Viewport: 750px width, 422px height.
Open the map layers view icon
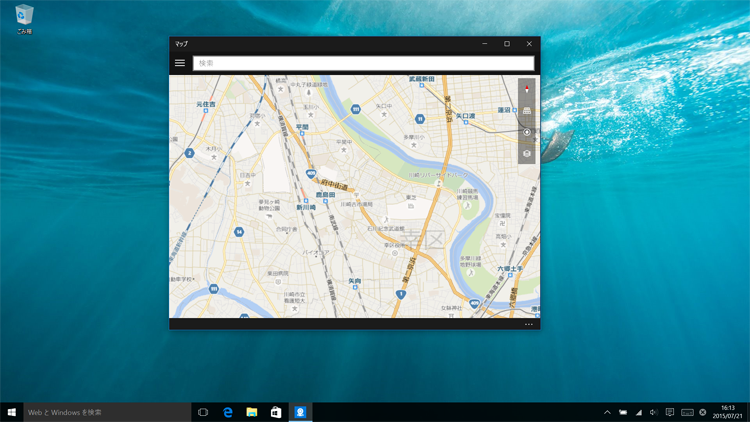tap(527, 153)
